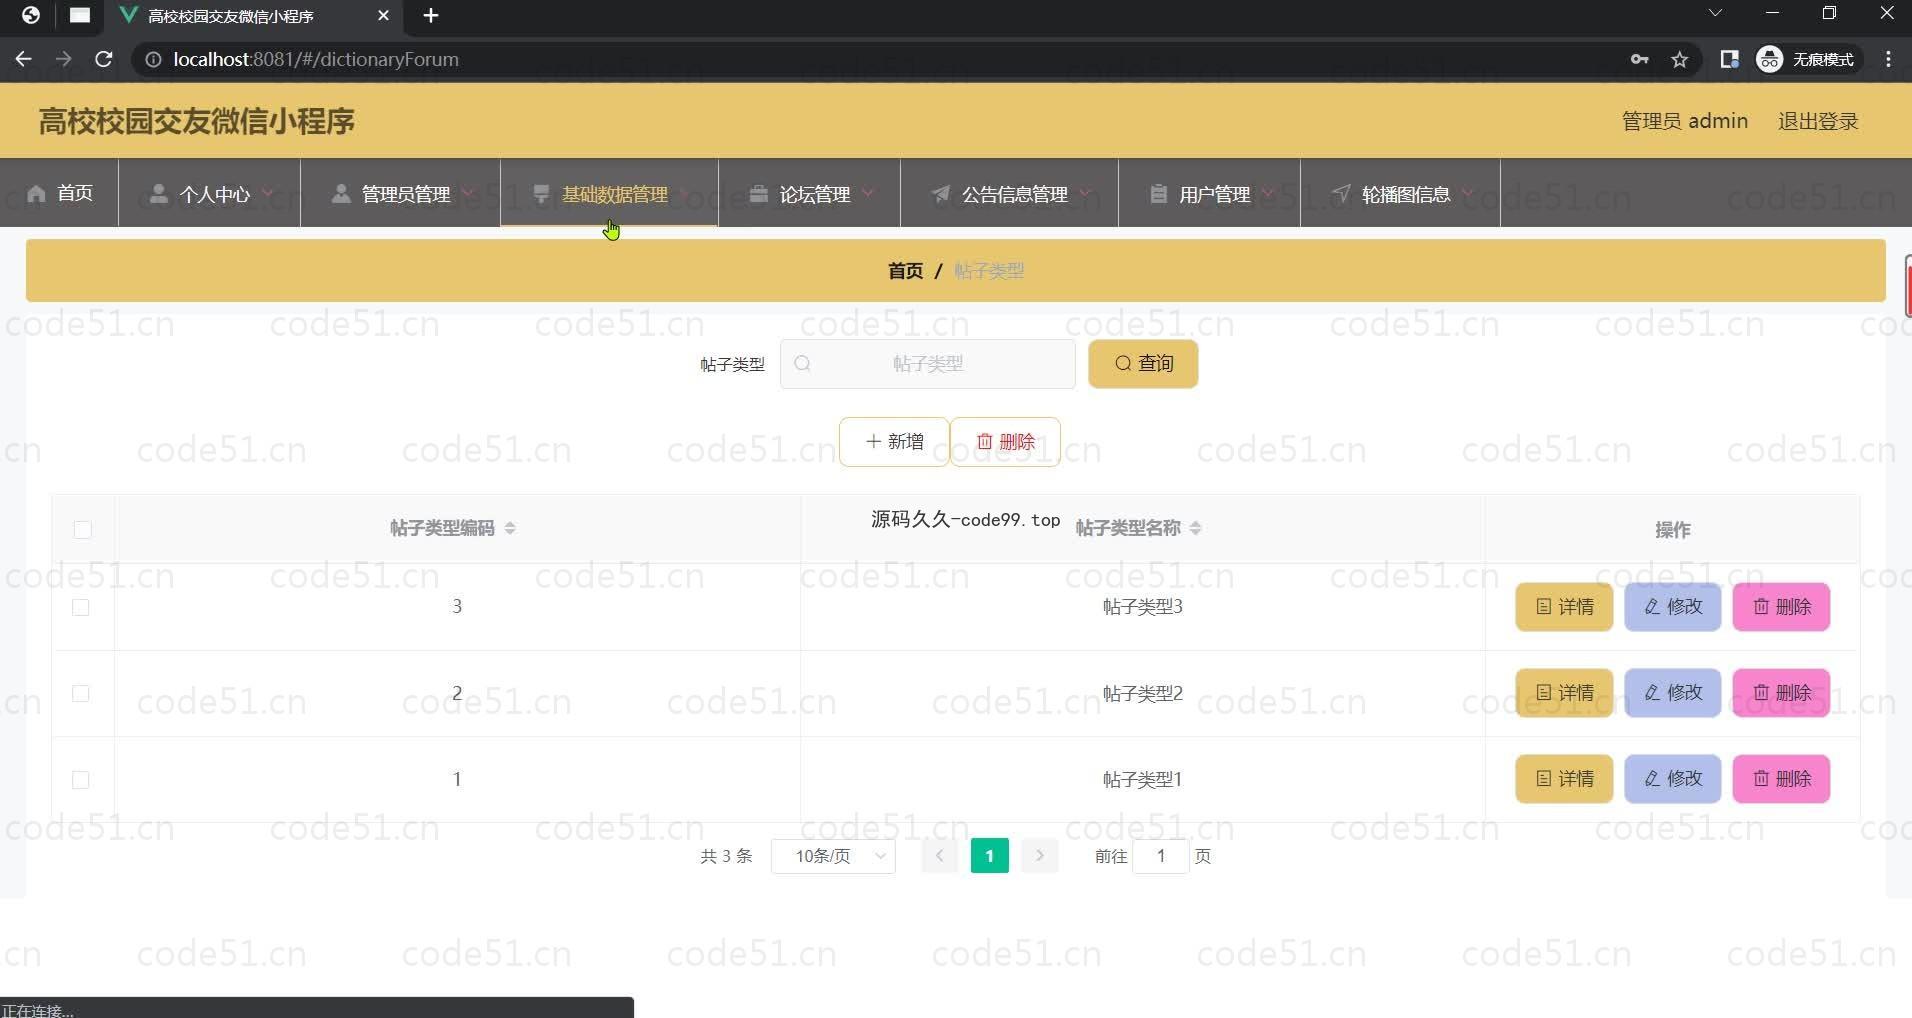Open the browser three-dot menu
This screenshot has height=1018, width=1912.
1888,59
